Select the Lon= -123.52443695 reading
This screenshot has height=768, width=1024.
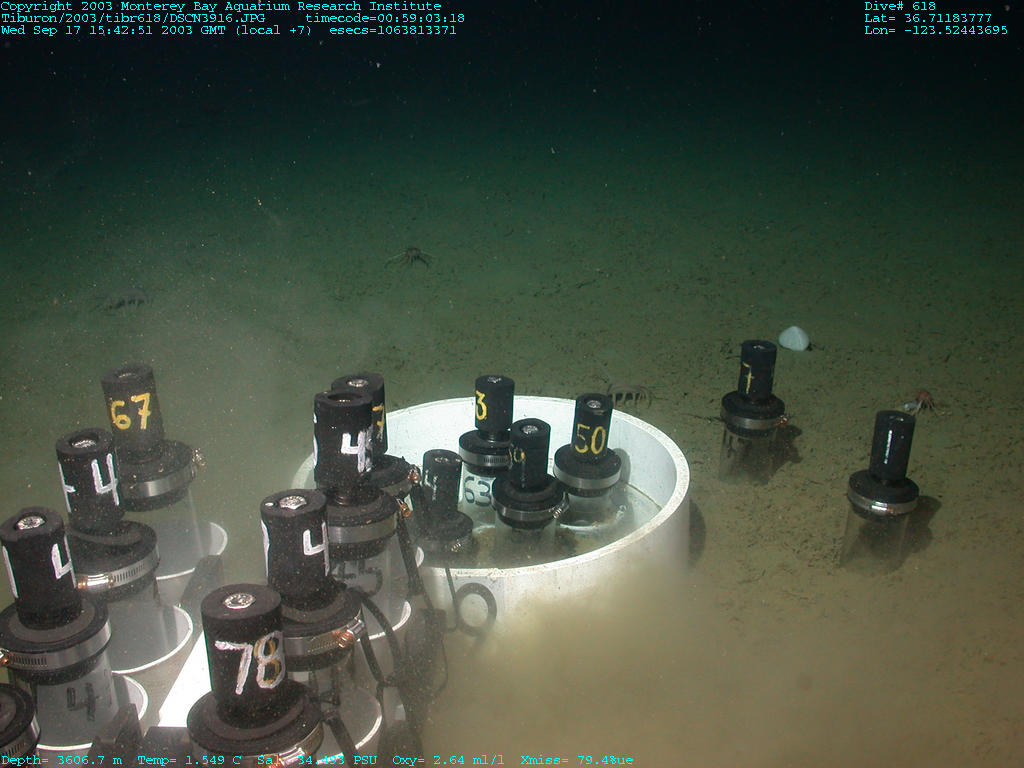click(936, 30)
